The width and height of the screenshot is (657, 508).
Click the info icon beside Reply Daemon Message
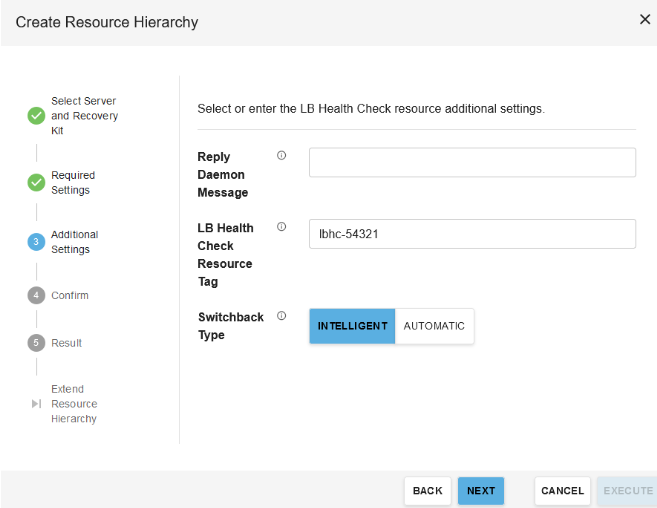click(x=281, y=156)
